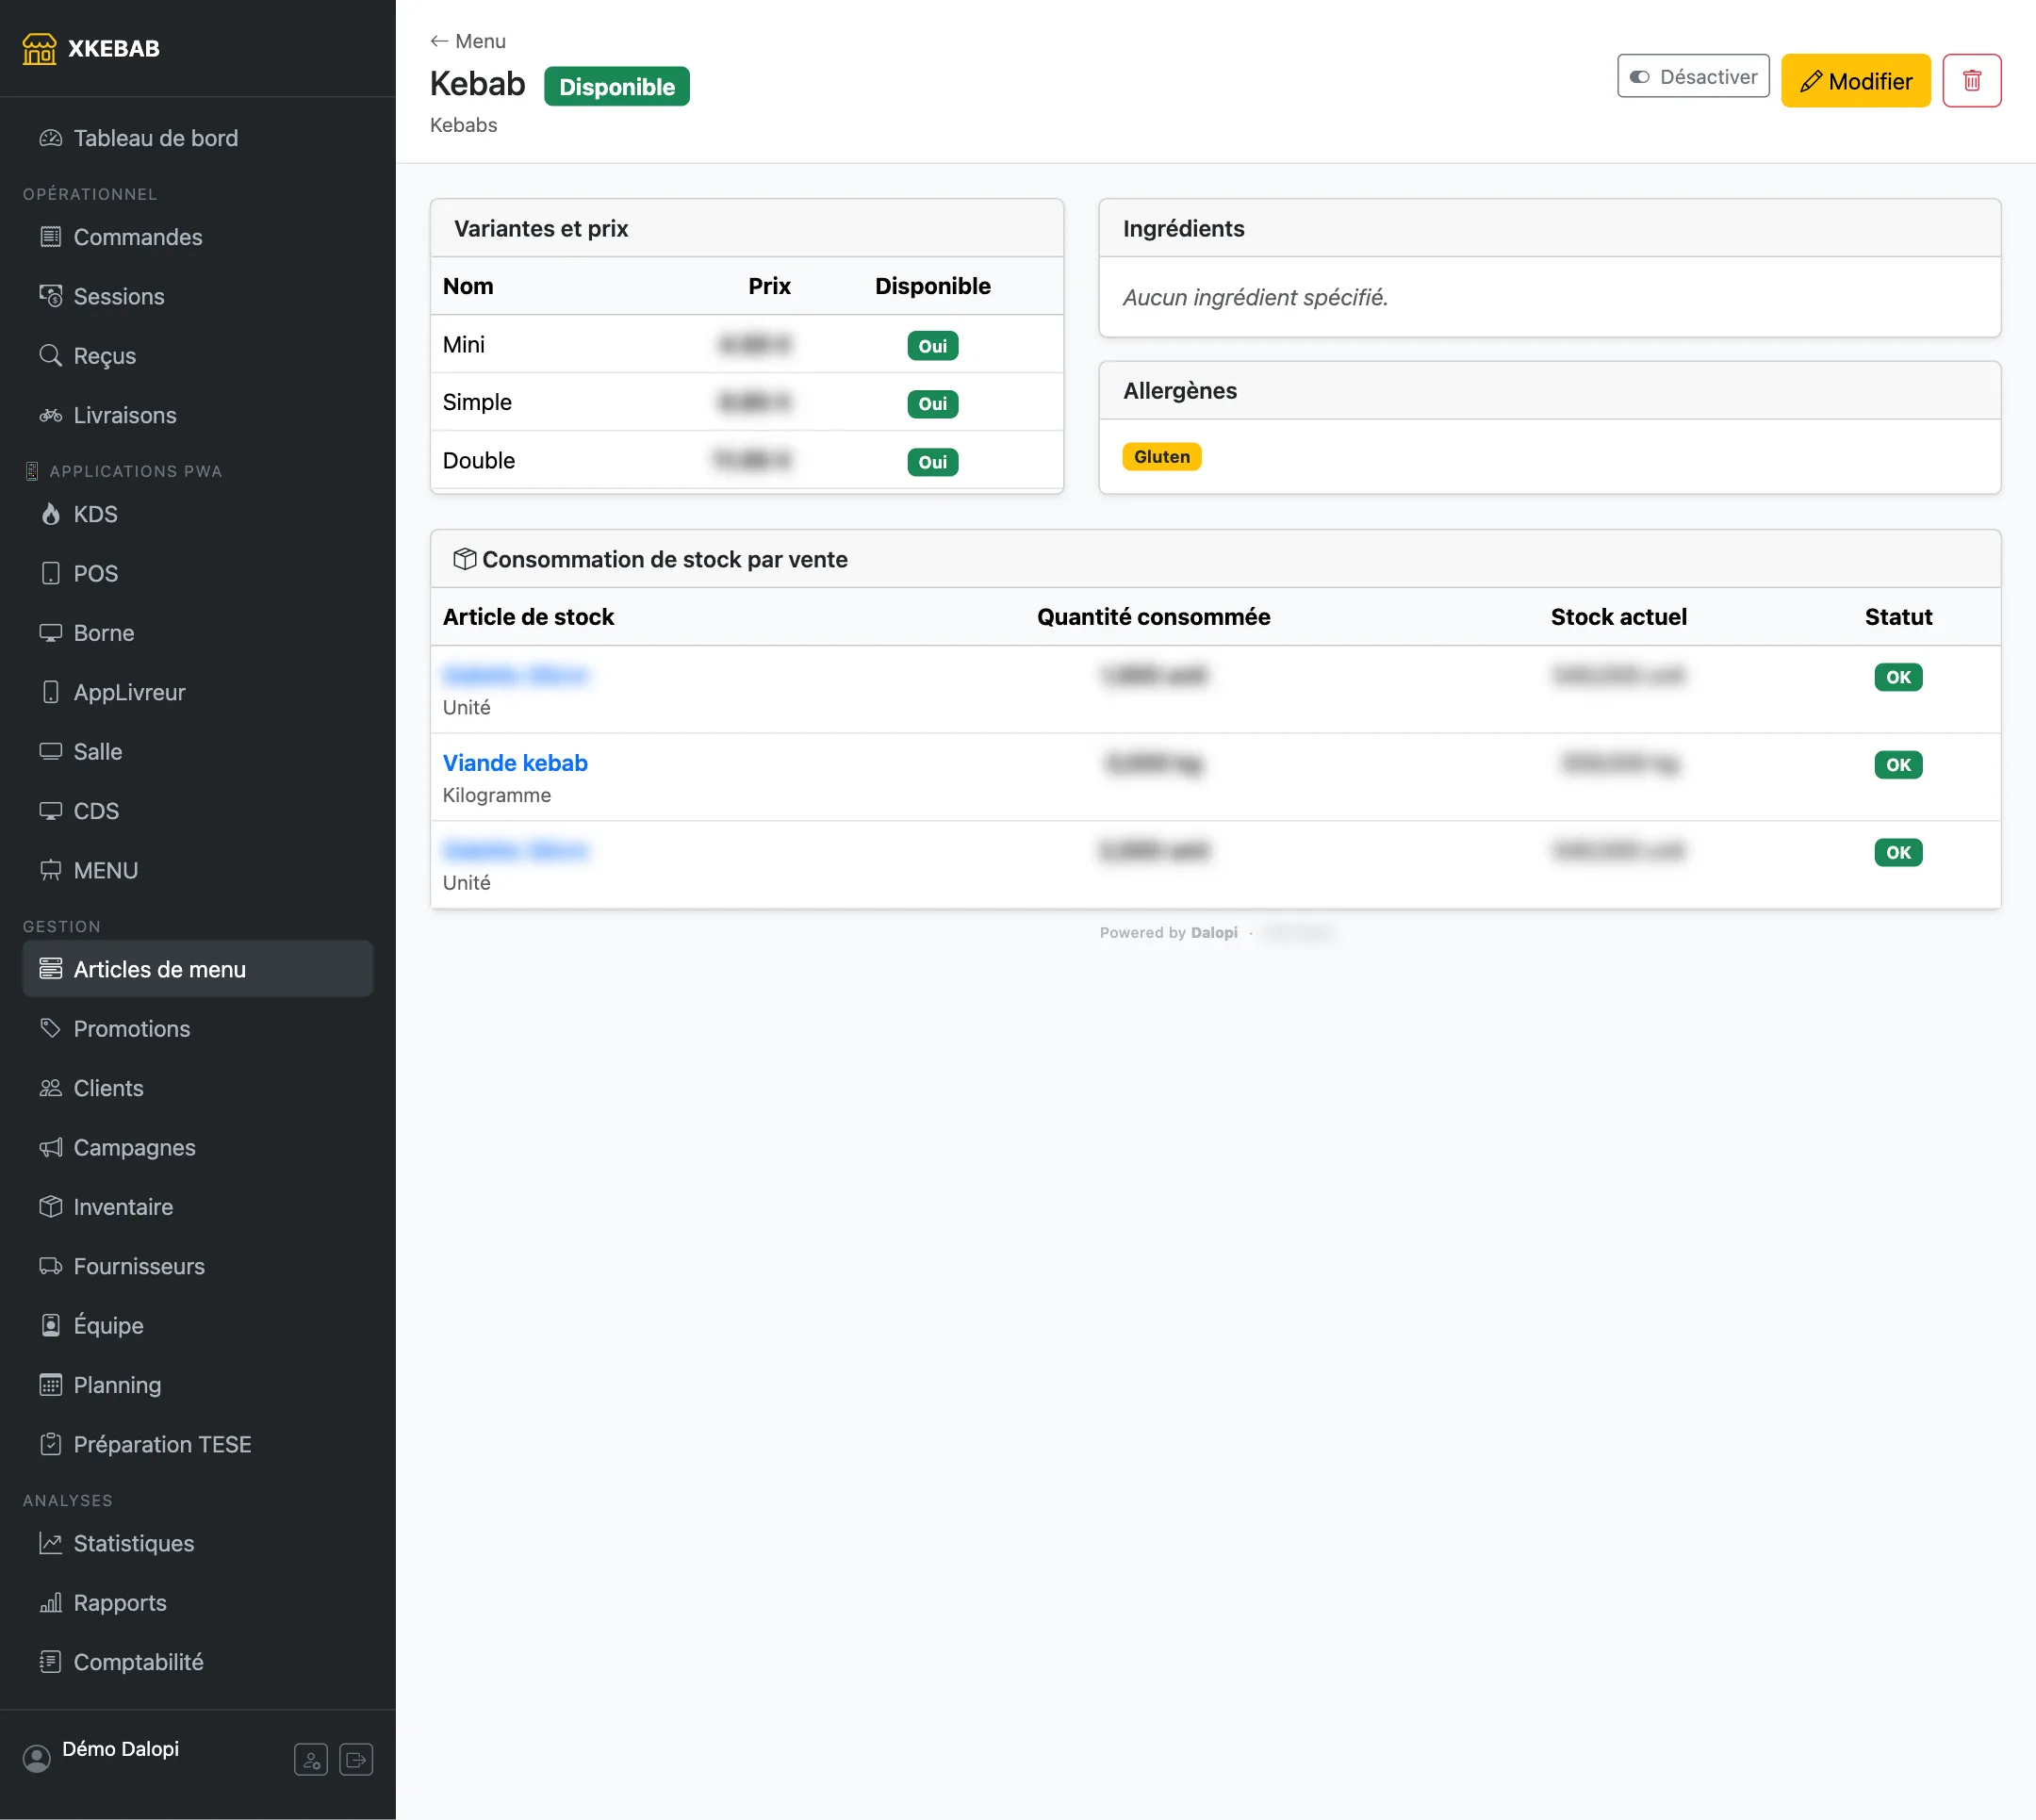Image resolution: width=2036 pixels, height=1820 pixels.
Task: Launch the CDS app entry
Action: pyautogui.click(x=198, y=811)
